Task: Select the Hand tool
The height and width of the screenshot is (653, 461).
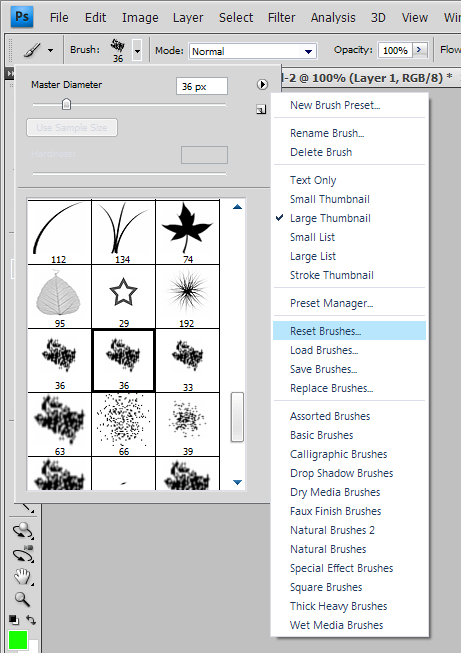Action: (x=22, y=577)
